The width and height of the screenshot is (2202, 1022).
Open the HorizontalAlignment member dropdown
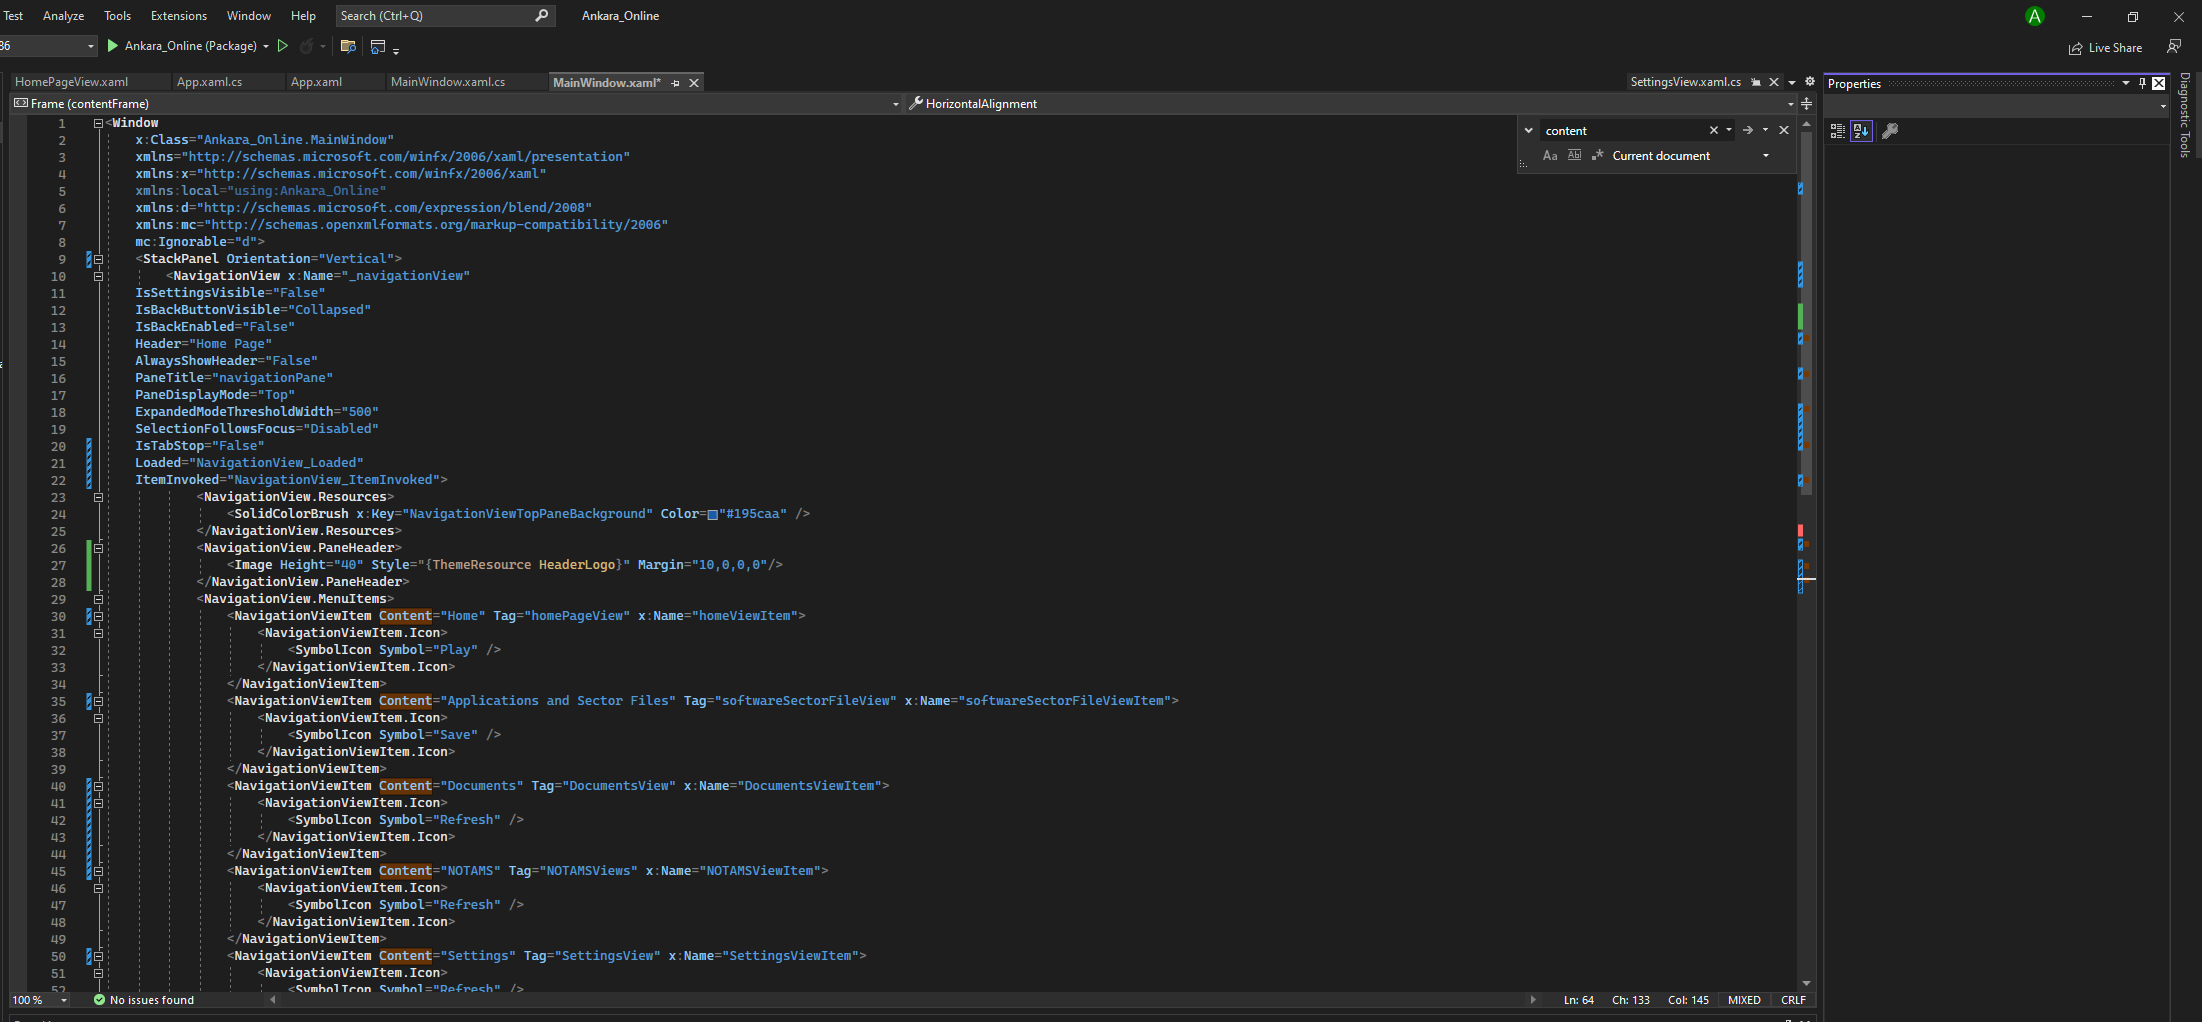click(x=1790, y=104)
